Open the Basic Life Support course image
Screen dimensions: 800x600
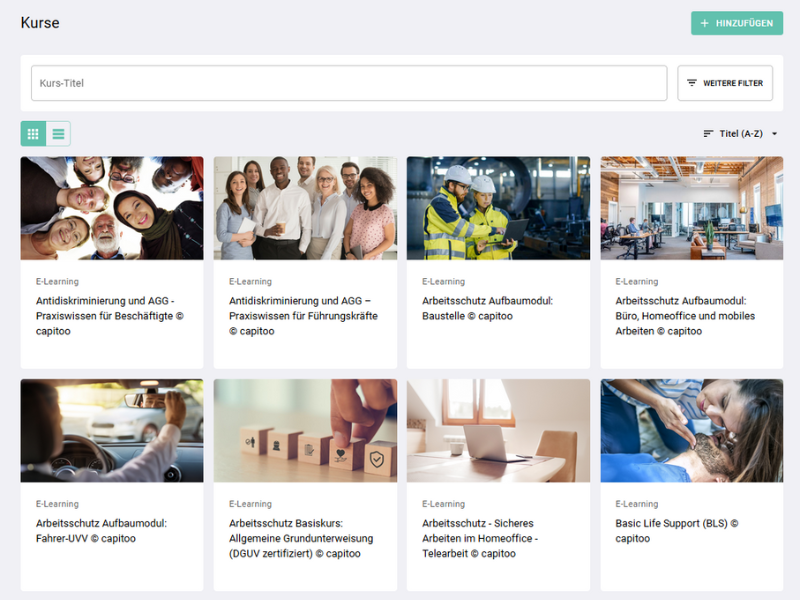(691, 430)
